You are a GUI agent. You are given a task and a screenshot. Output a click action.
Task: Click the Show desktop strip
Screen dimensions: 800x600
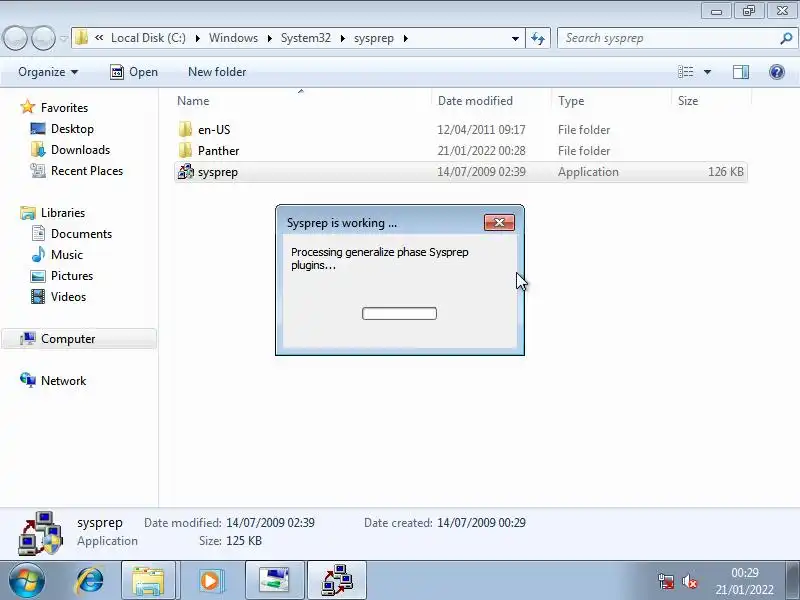[x=793, y=581]
